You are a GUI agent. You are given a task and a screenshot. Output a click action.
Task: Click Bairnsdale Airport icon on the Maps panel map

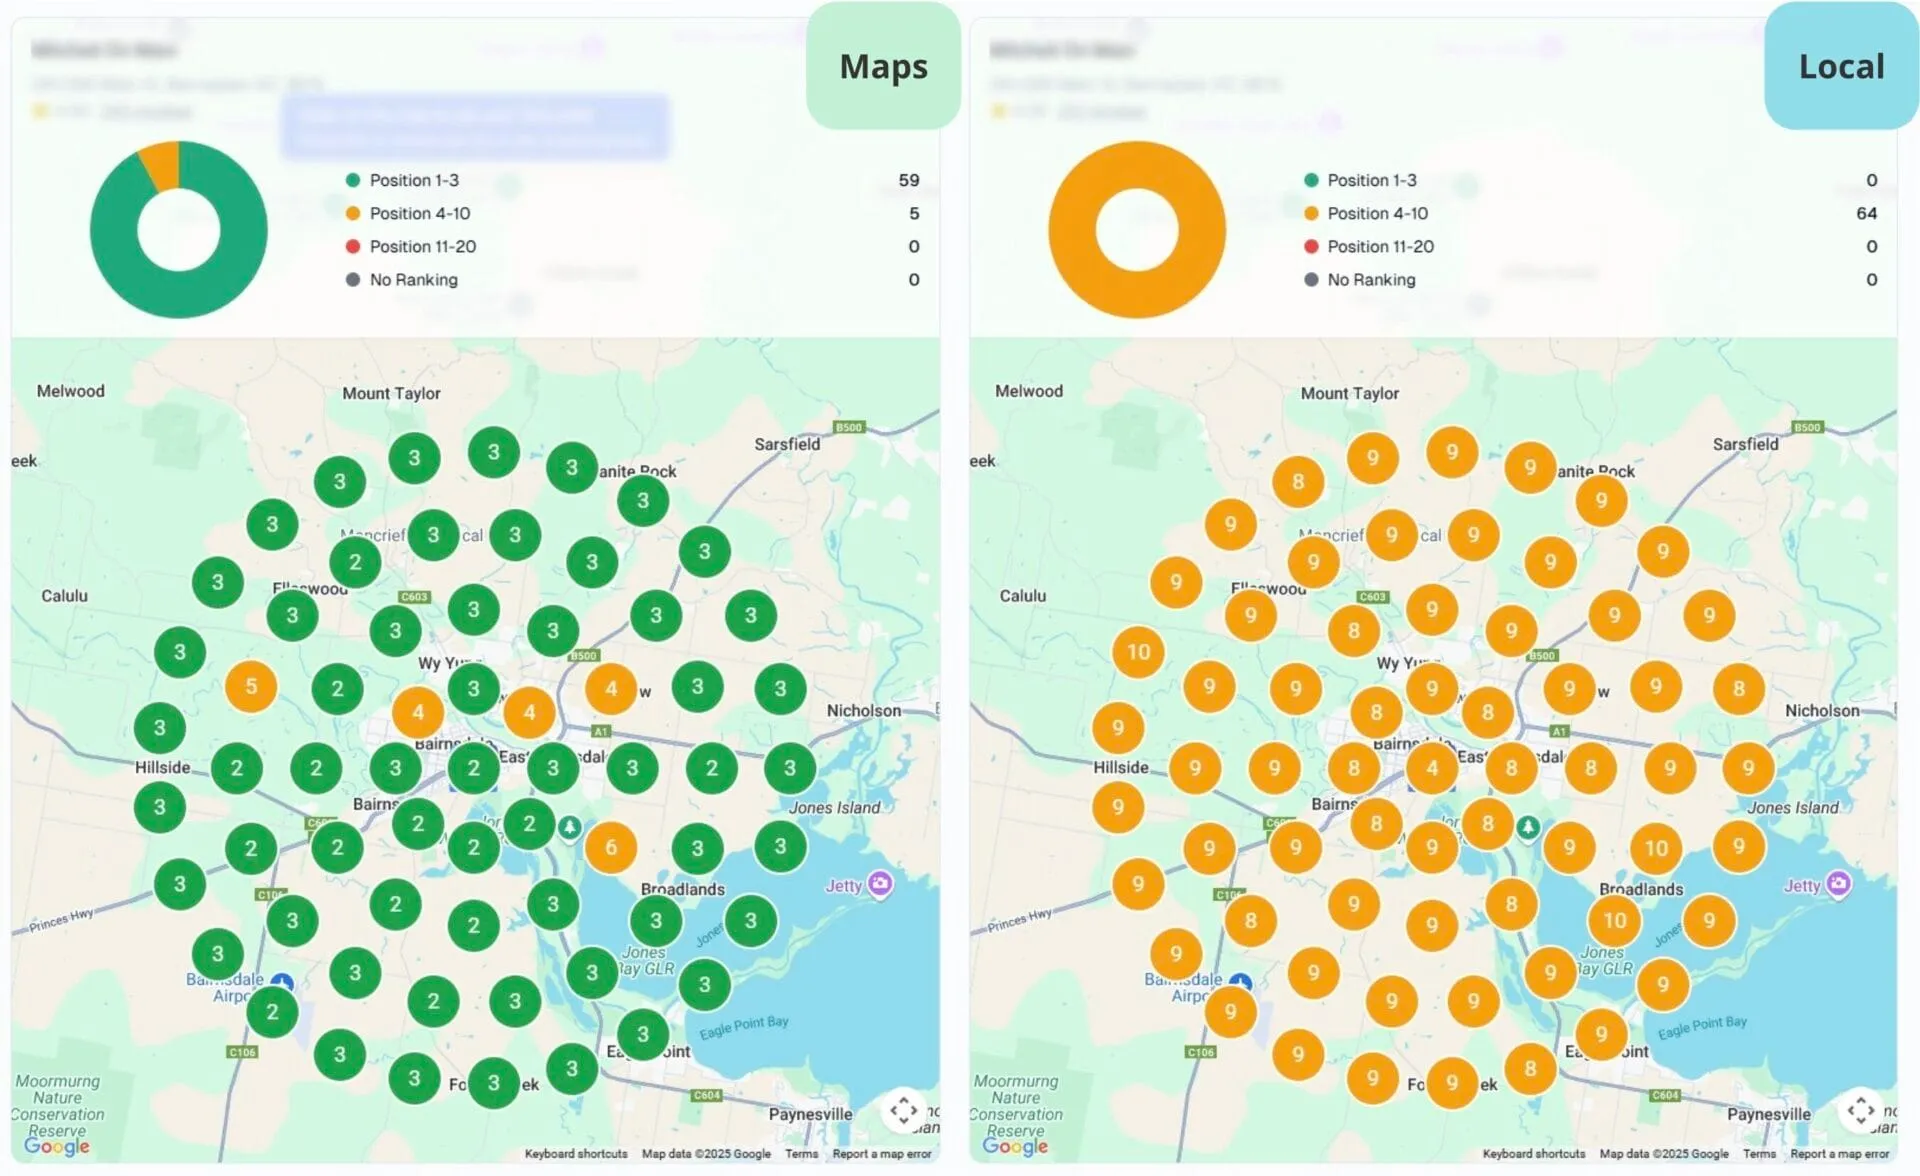point(283,982)
